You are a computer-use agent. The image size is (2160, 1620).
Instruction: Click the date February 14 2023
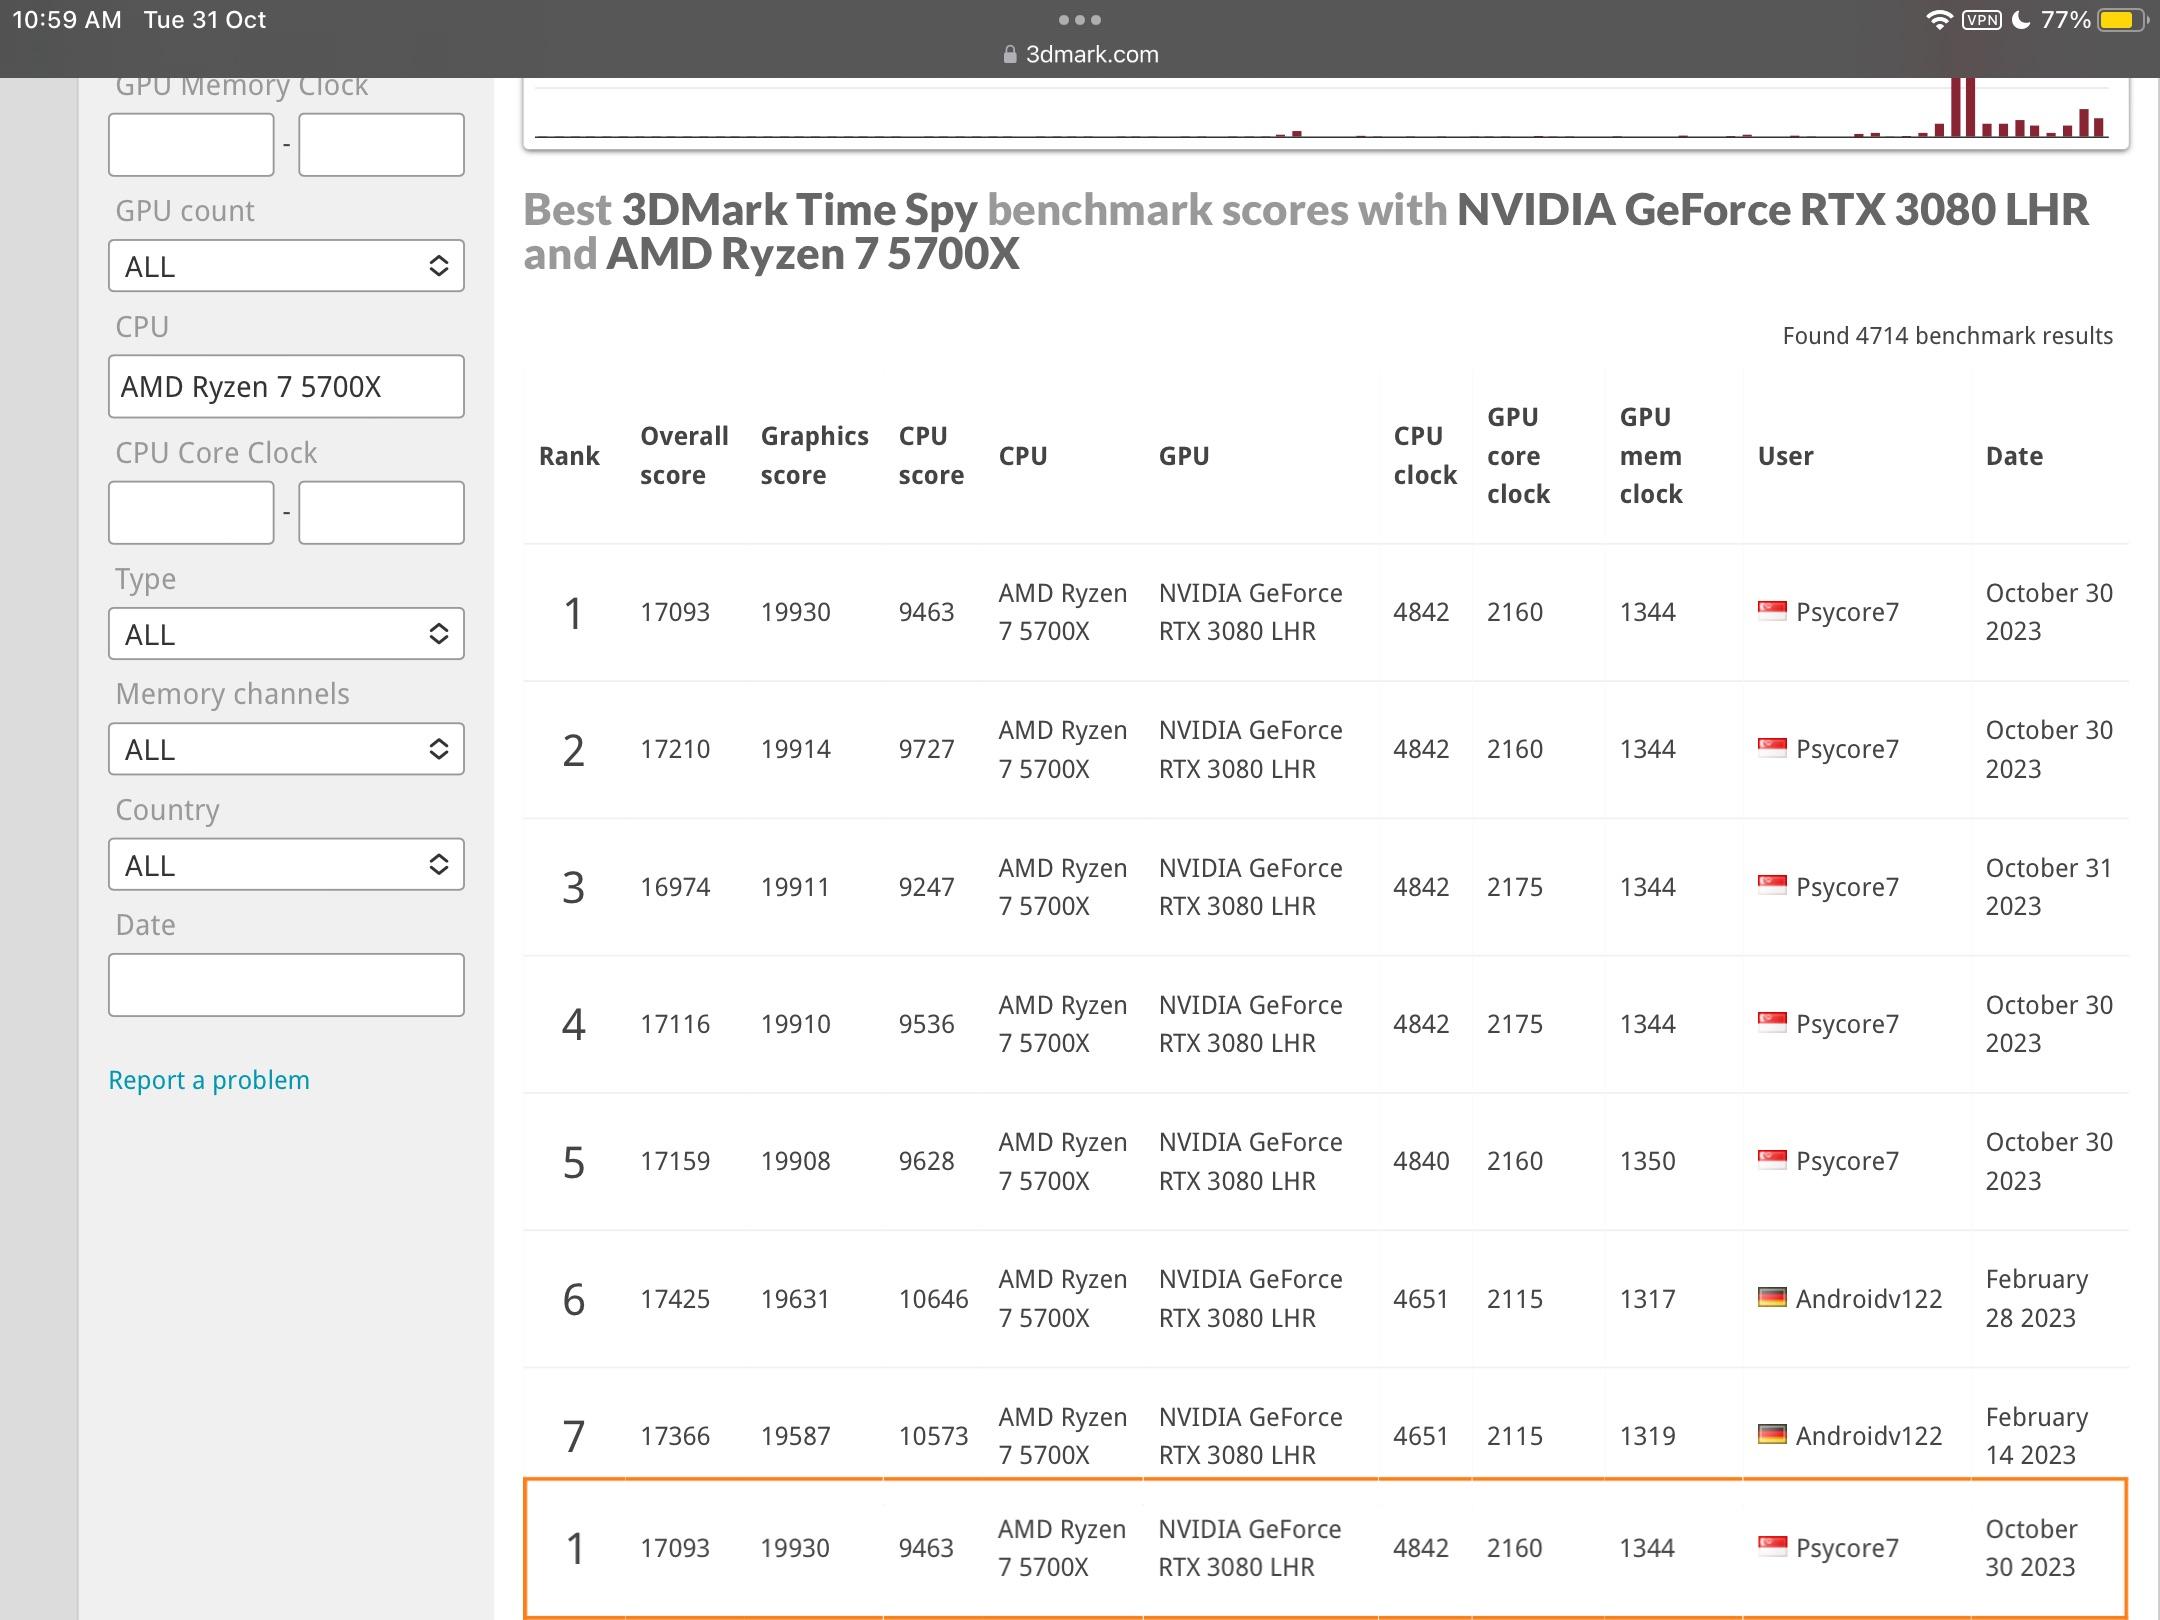[x=2037, y=1436]
